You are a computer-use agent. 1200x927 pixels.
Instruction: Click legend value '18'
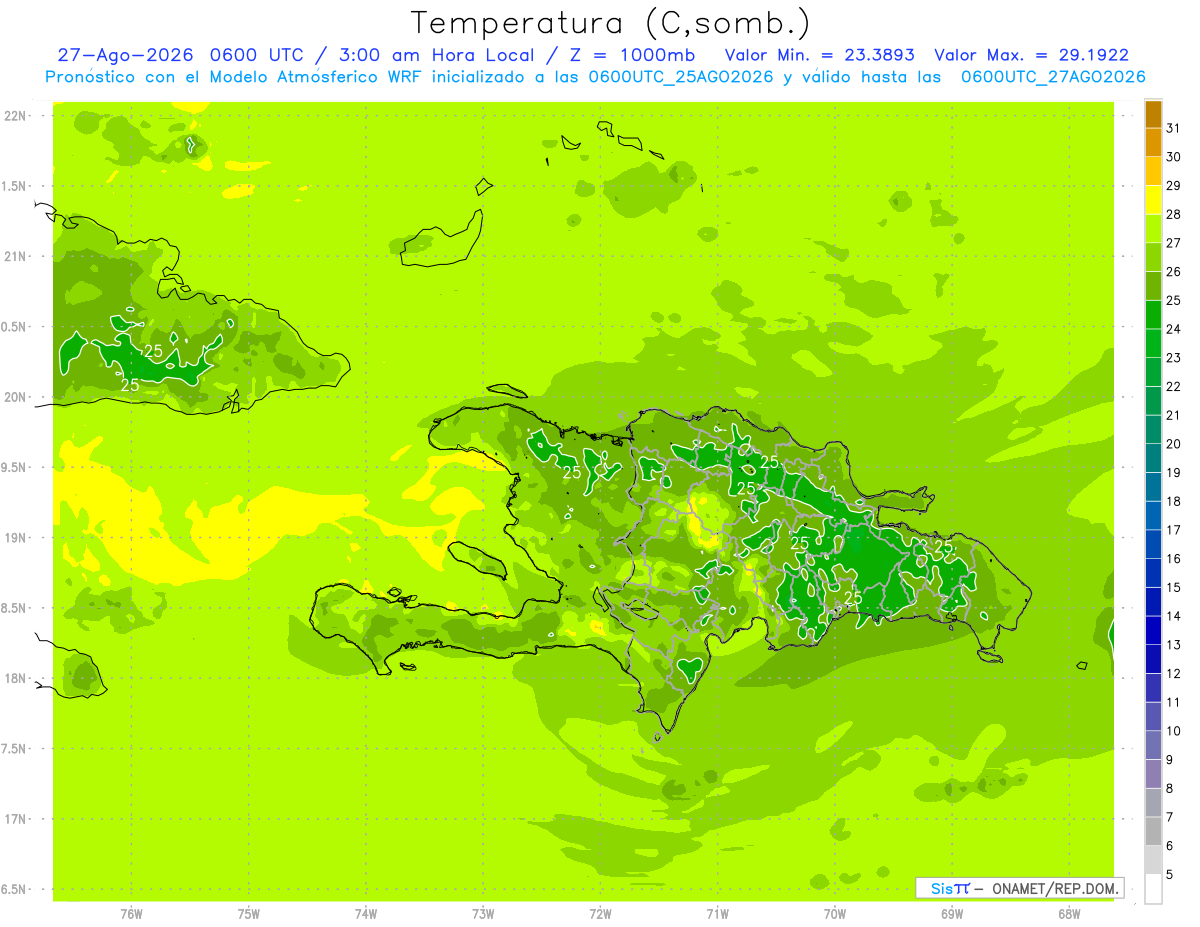coord(1174,501)
